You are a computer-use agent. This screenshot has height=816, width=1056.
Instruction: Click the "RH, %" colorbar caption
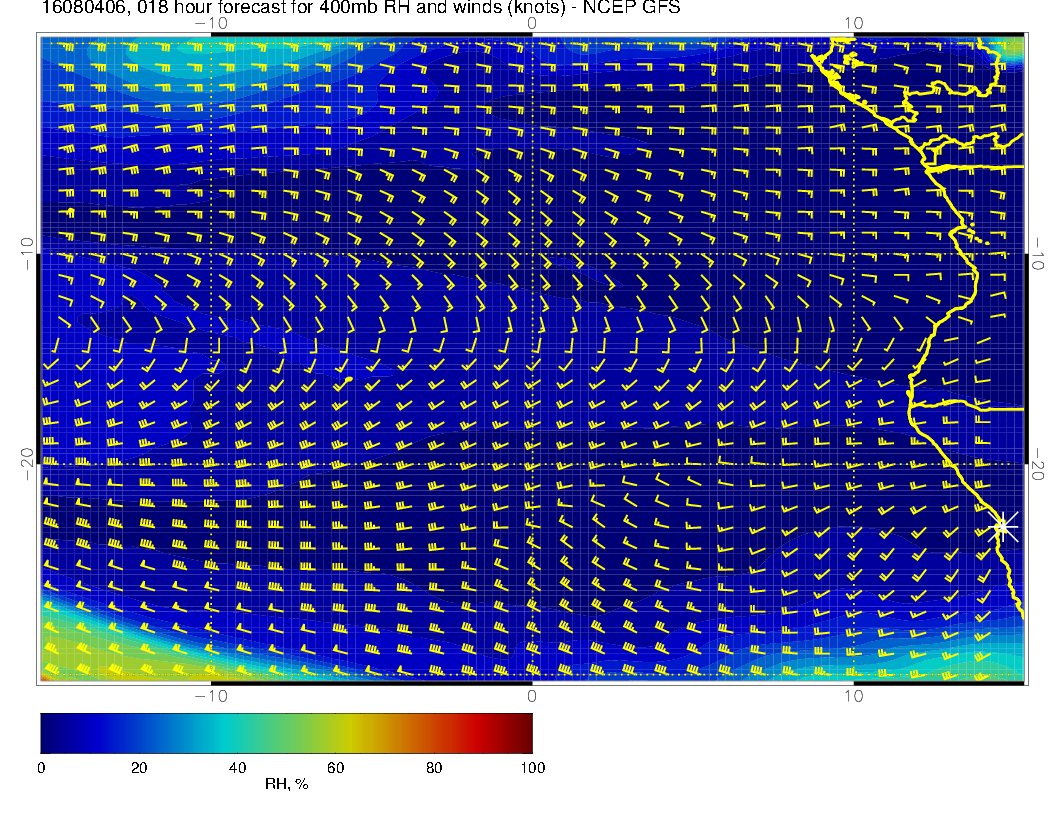pos(286,784)
